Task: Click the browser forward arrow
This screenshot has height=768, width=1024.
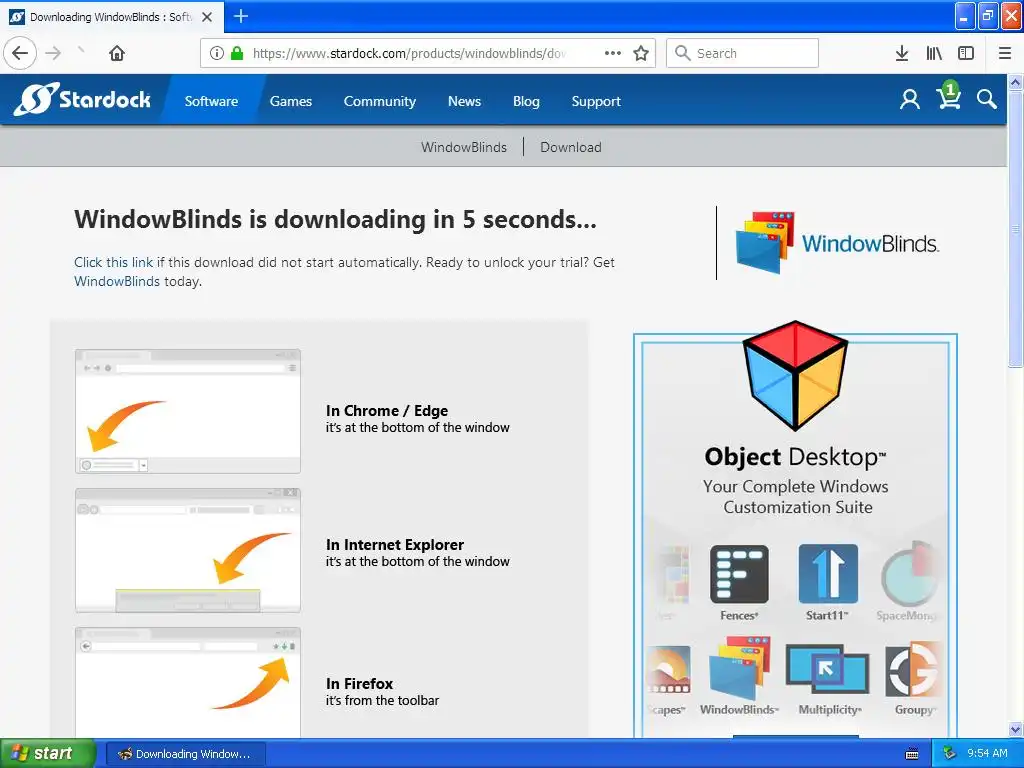Action: (54, 53)
